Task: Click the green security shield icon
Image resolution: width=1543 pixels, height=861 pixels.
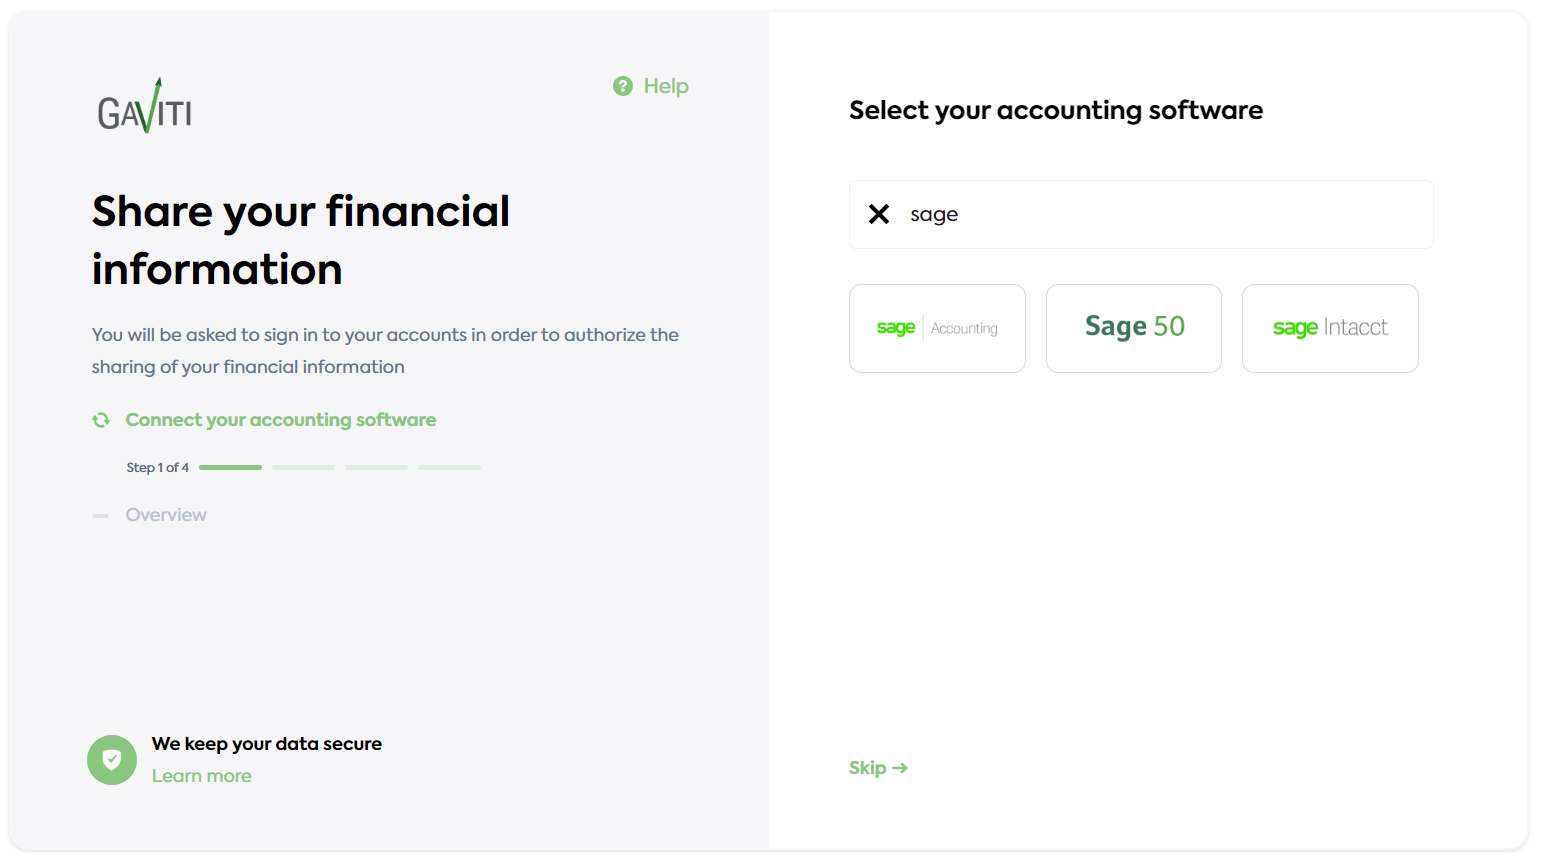Action: (x=112, y=760)
